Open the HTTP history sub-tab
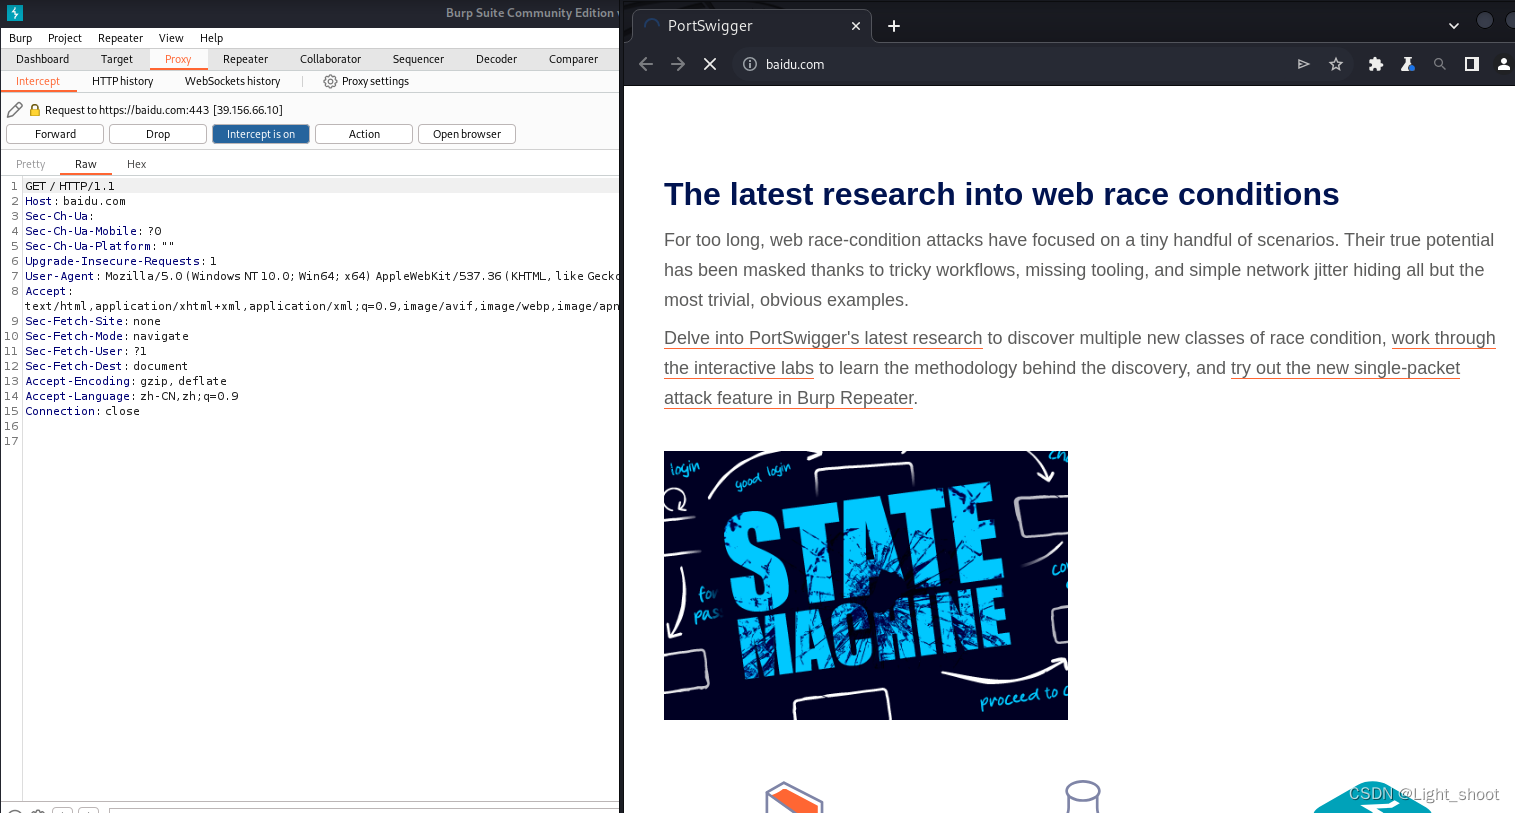The image size is (1515, 813). tap(123, 82)
